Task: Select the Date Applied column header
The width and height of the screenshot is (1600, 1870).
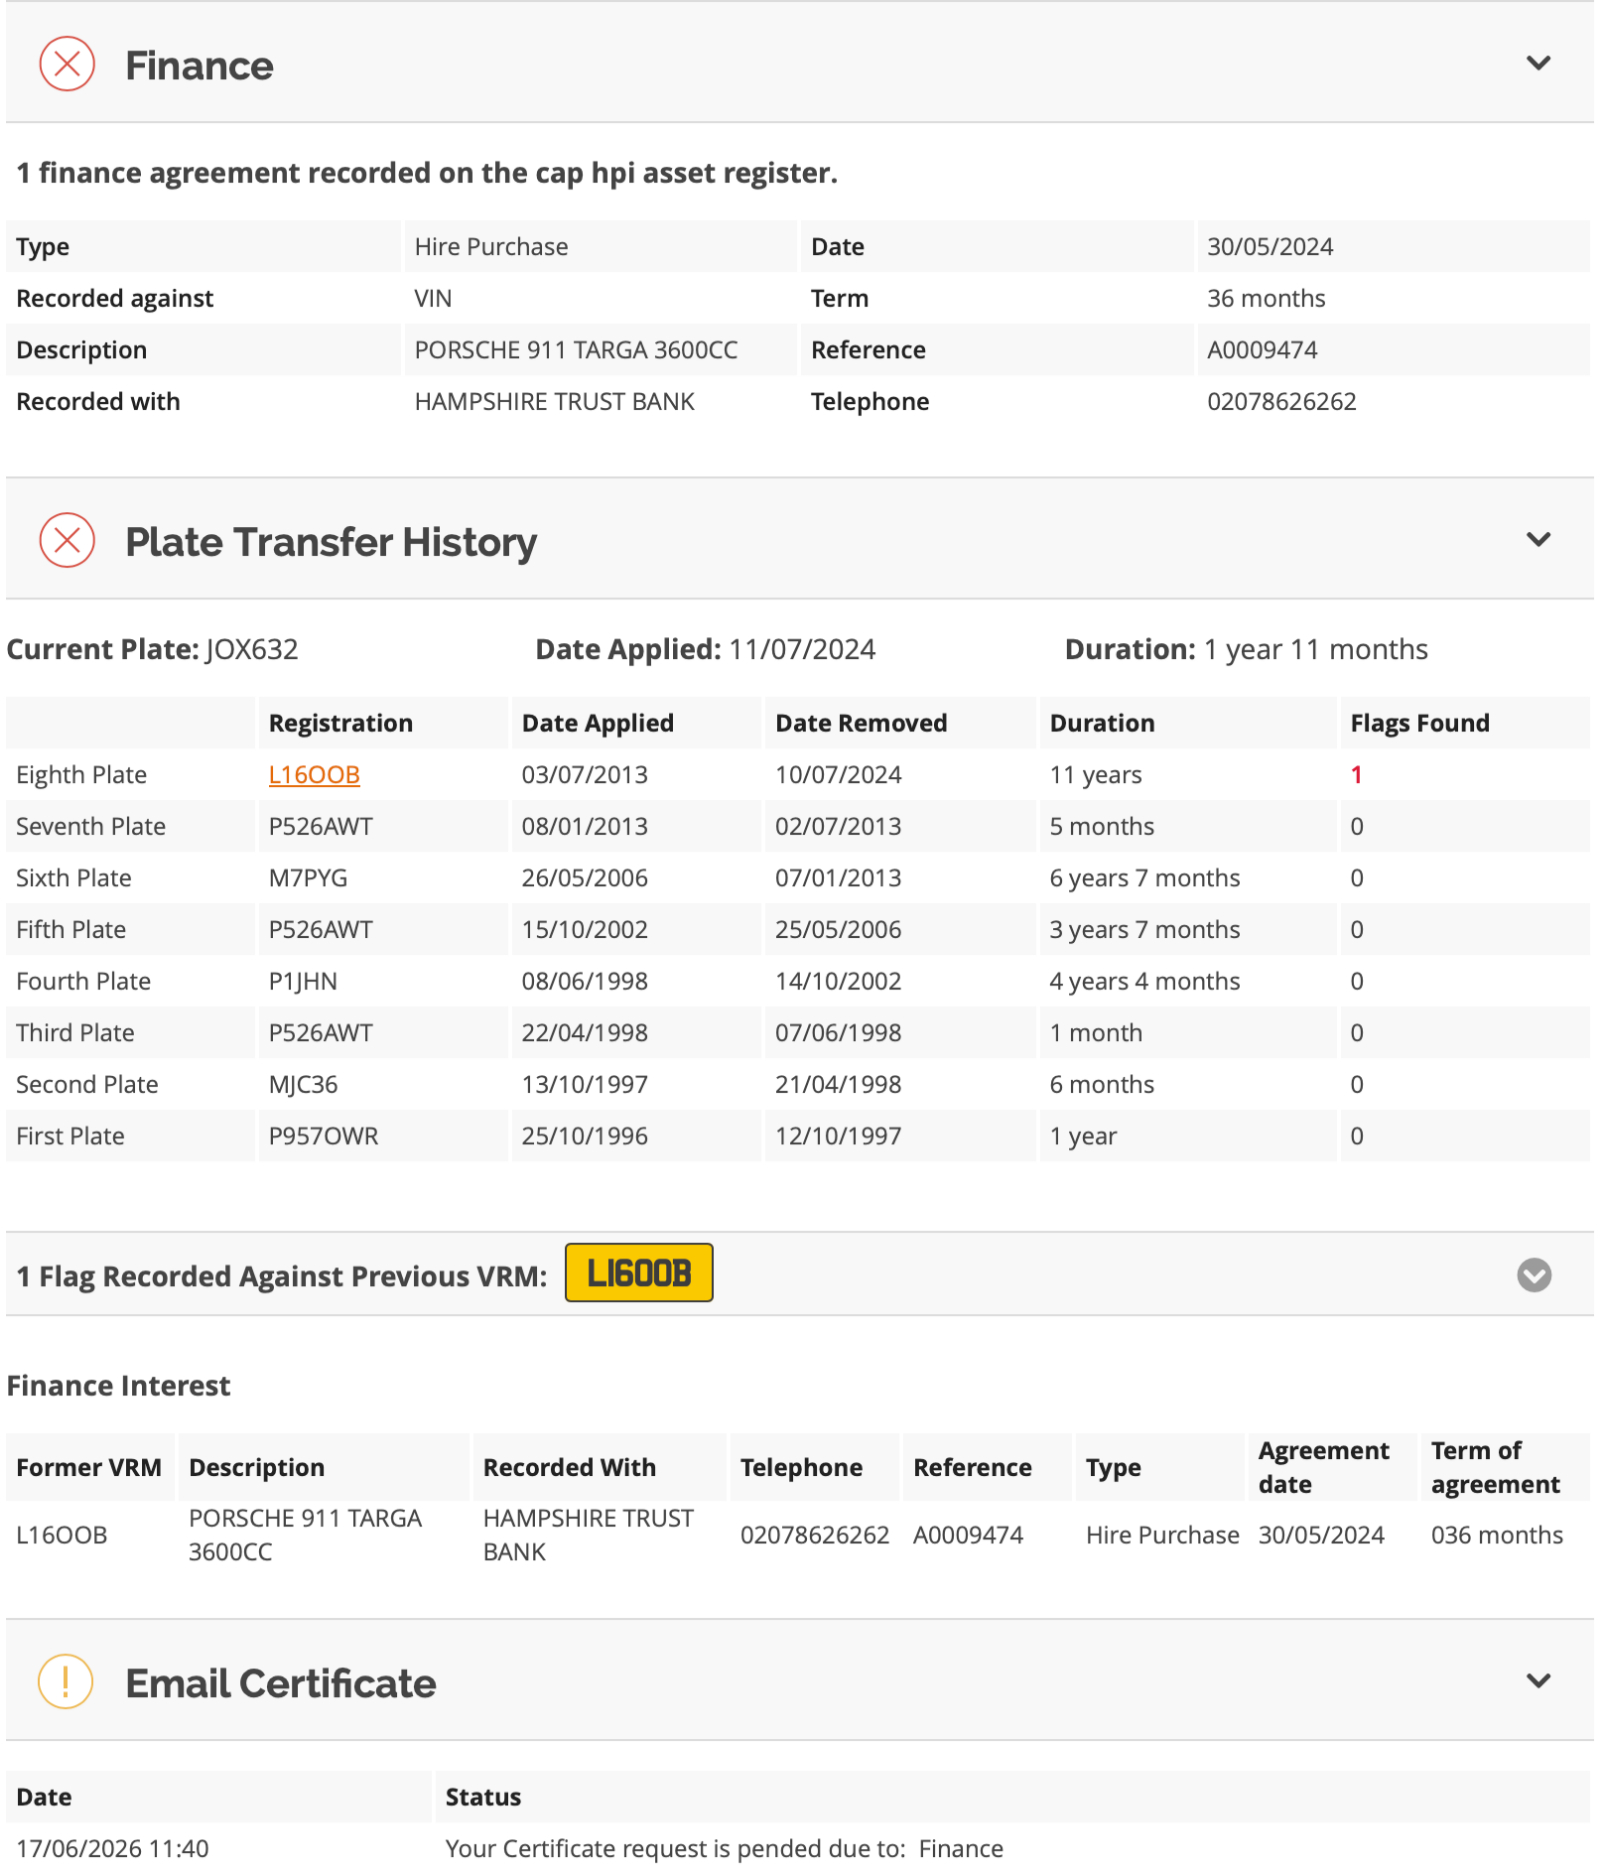Action: tap(597, 722)
